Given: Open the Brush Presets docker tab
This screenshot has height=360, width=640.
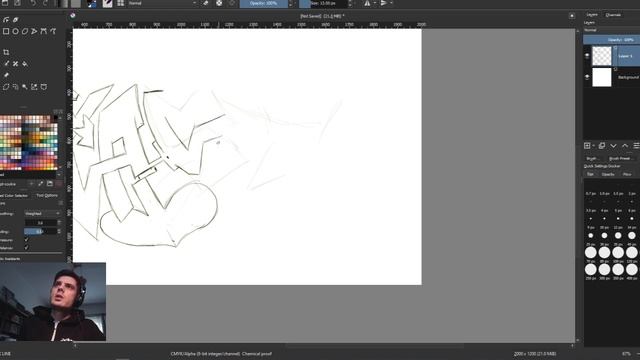Looking at the screenshot, I should pos(620,158).
